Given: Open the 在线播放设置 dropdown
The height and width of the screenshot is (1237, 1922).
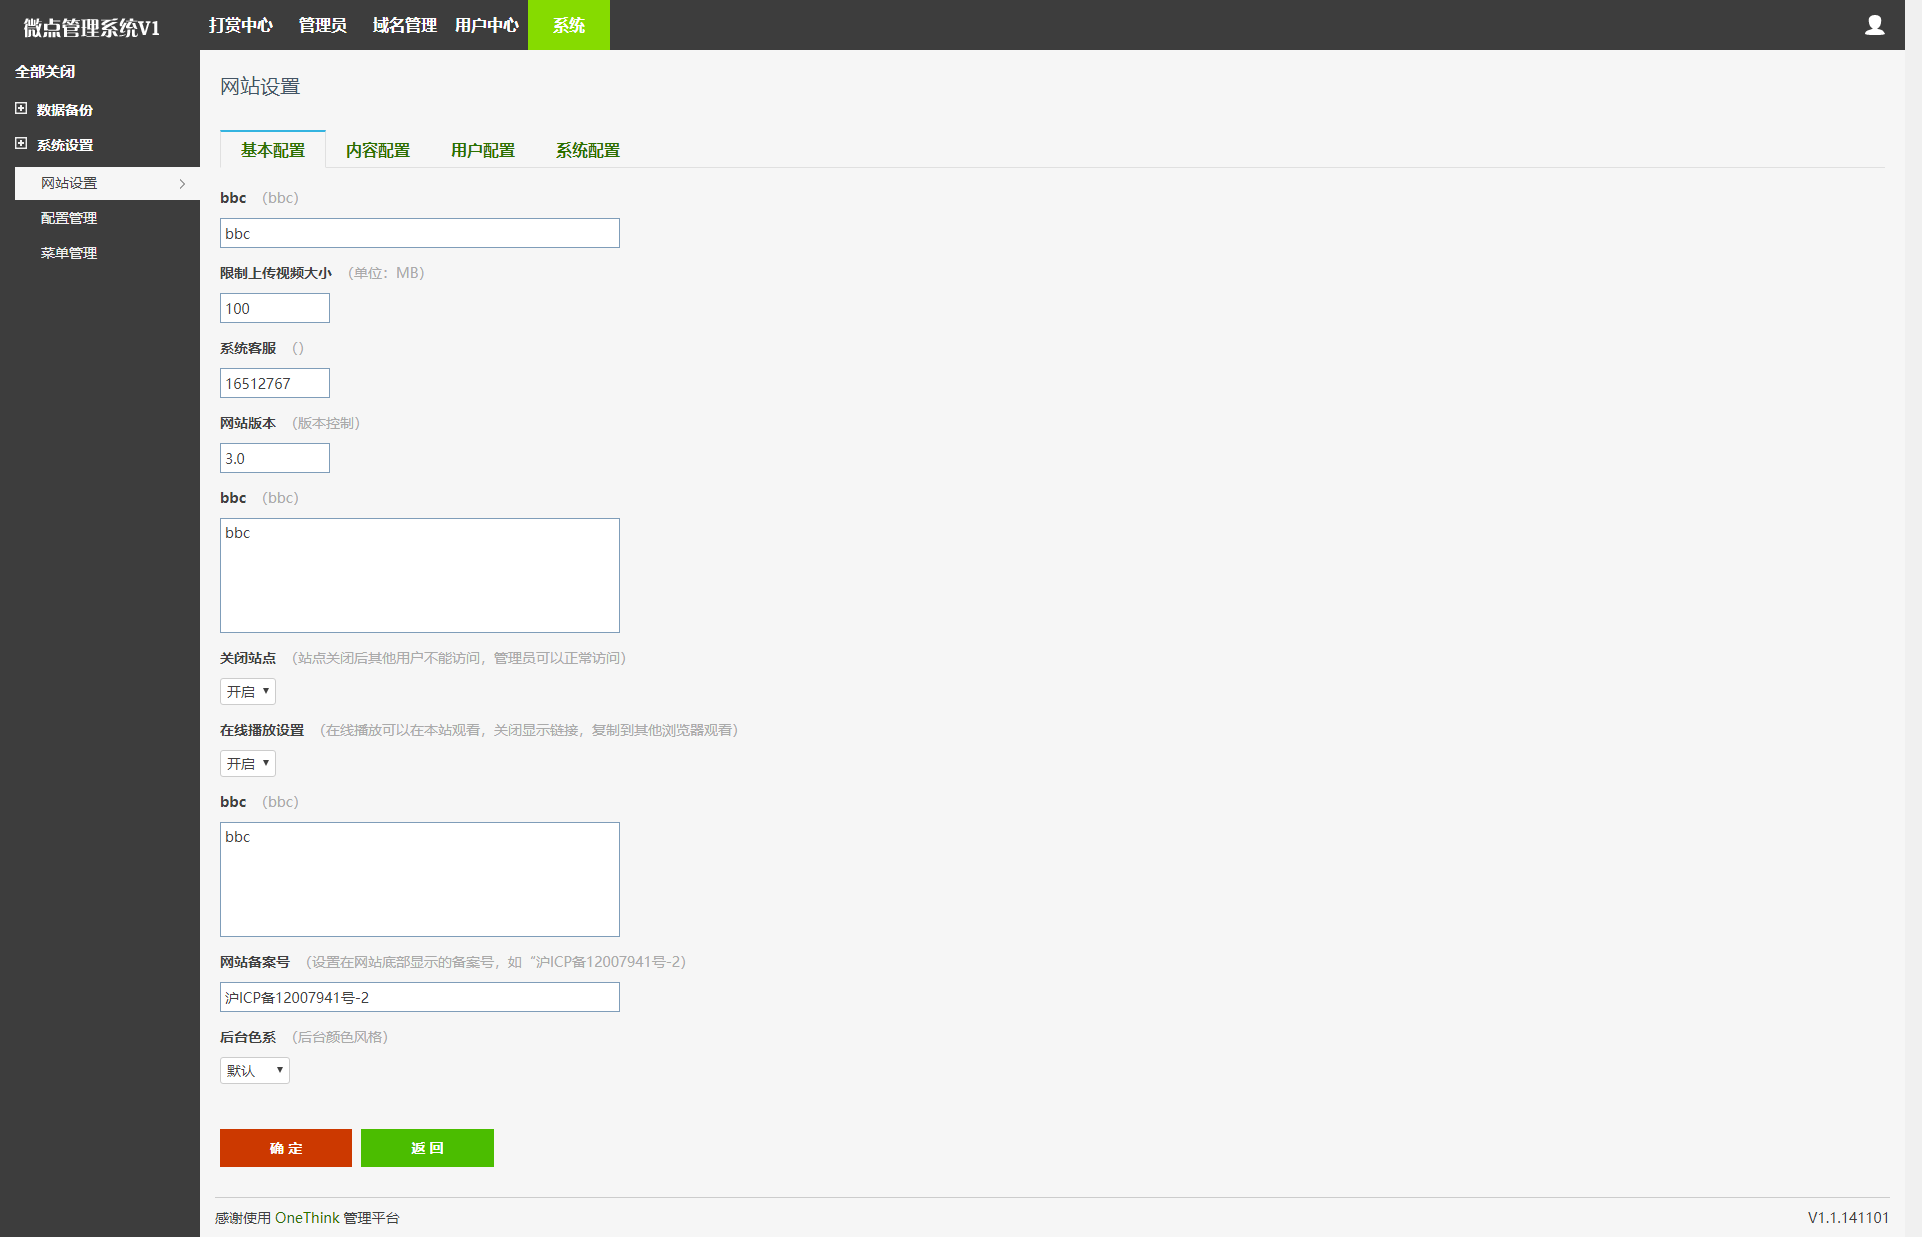Looking at the screenshot, I should click(248, 763).
